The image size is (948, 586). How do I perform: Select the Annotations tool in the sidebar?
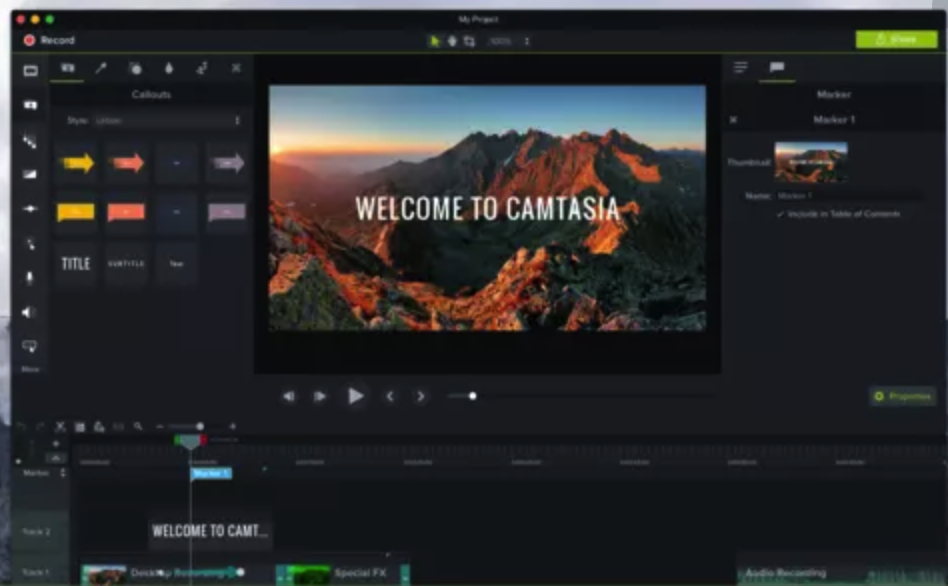click(x=30, y=105)
